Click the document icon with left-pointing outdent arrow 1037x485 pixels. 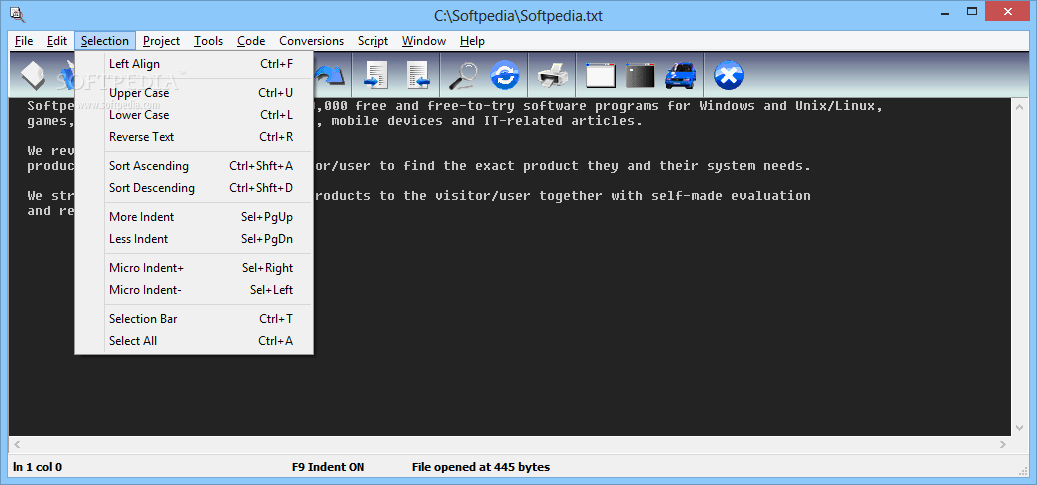417,75
